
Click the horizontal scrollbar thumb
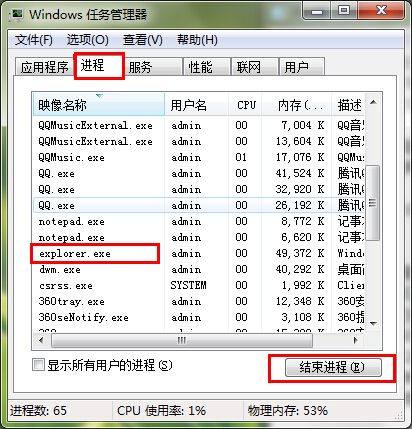pyautogui.click(x=182, y=340)
